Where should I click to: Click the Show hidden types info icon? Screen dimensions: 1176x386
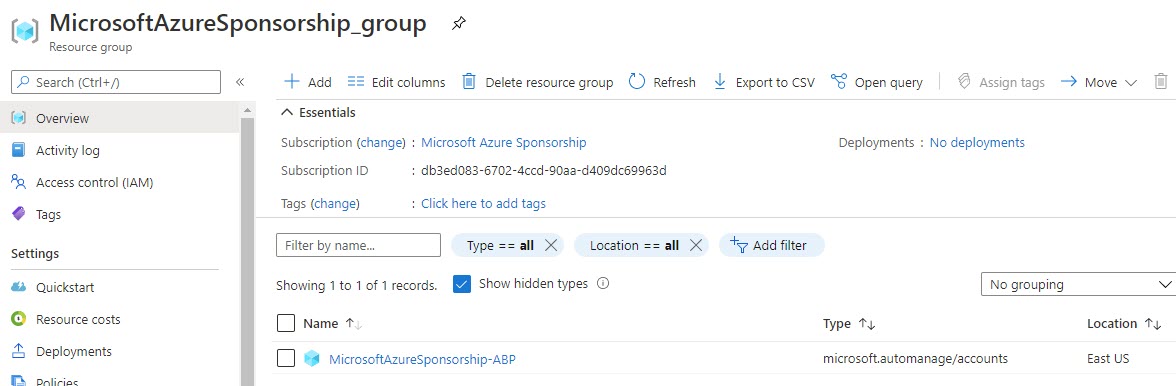click(x=602, y=284)
